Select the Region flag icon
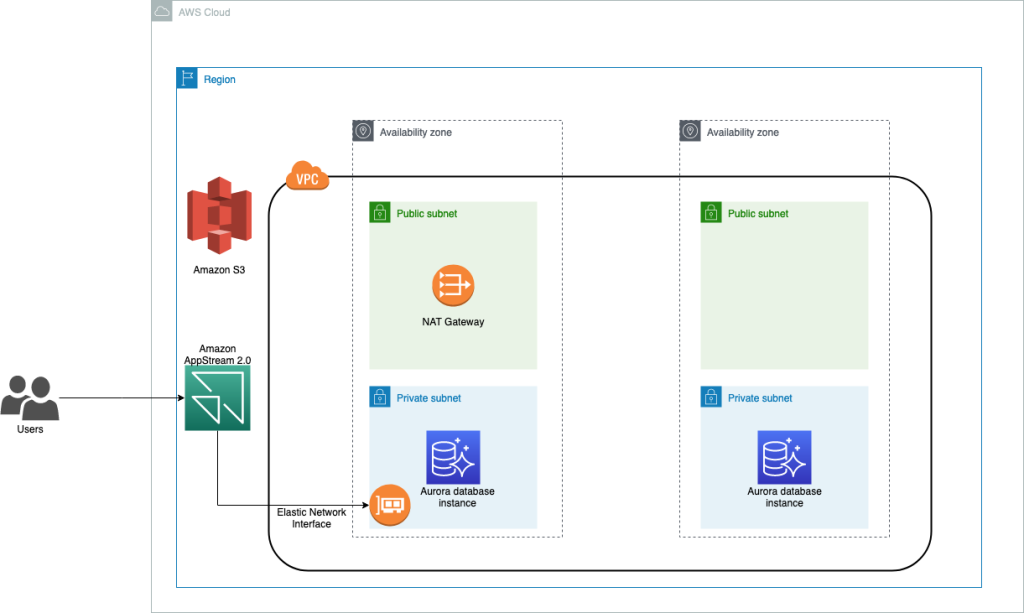The height and width of the screenshot is (613, 1024). (186, 78)
